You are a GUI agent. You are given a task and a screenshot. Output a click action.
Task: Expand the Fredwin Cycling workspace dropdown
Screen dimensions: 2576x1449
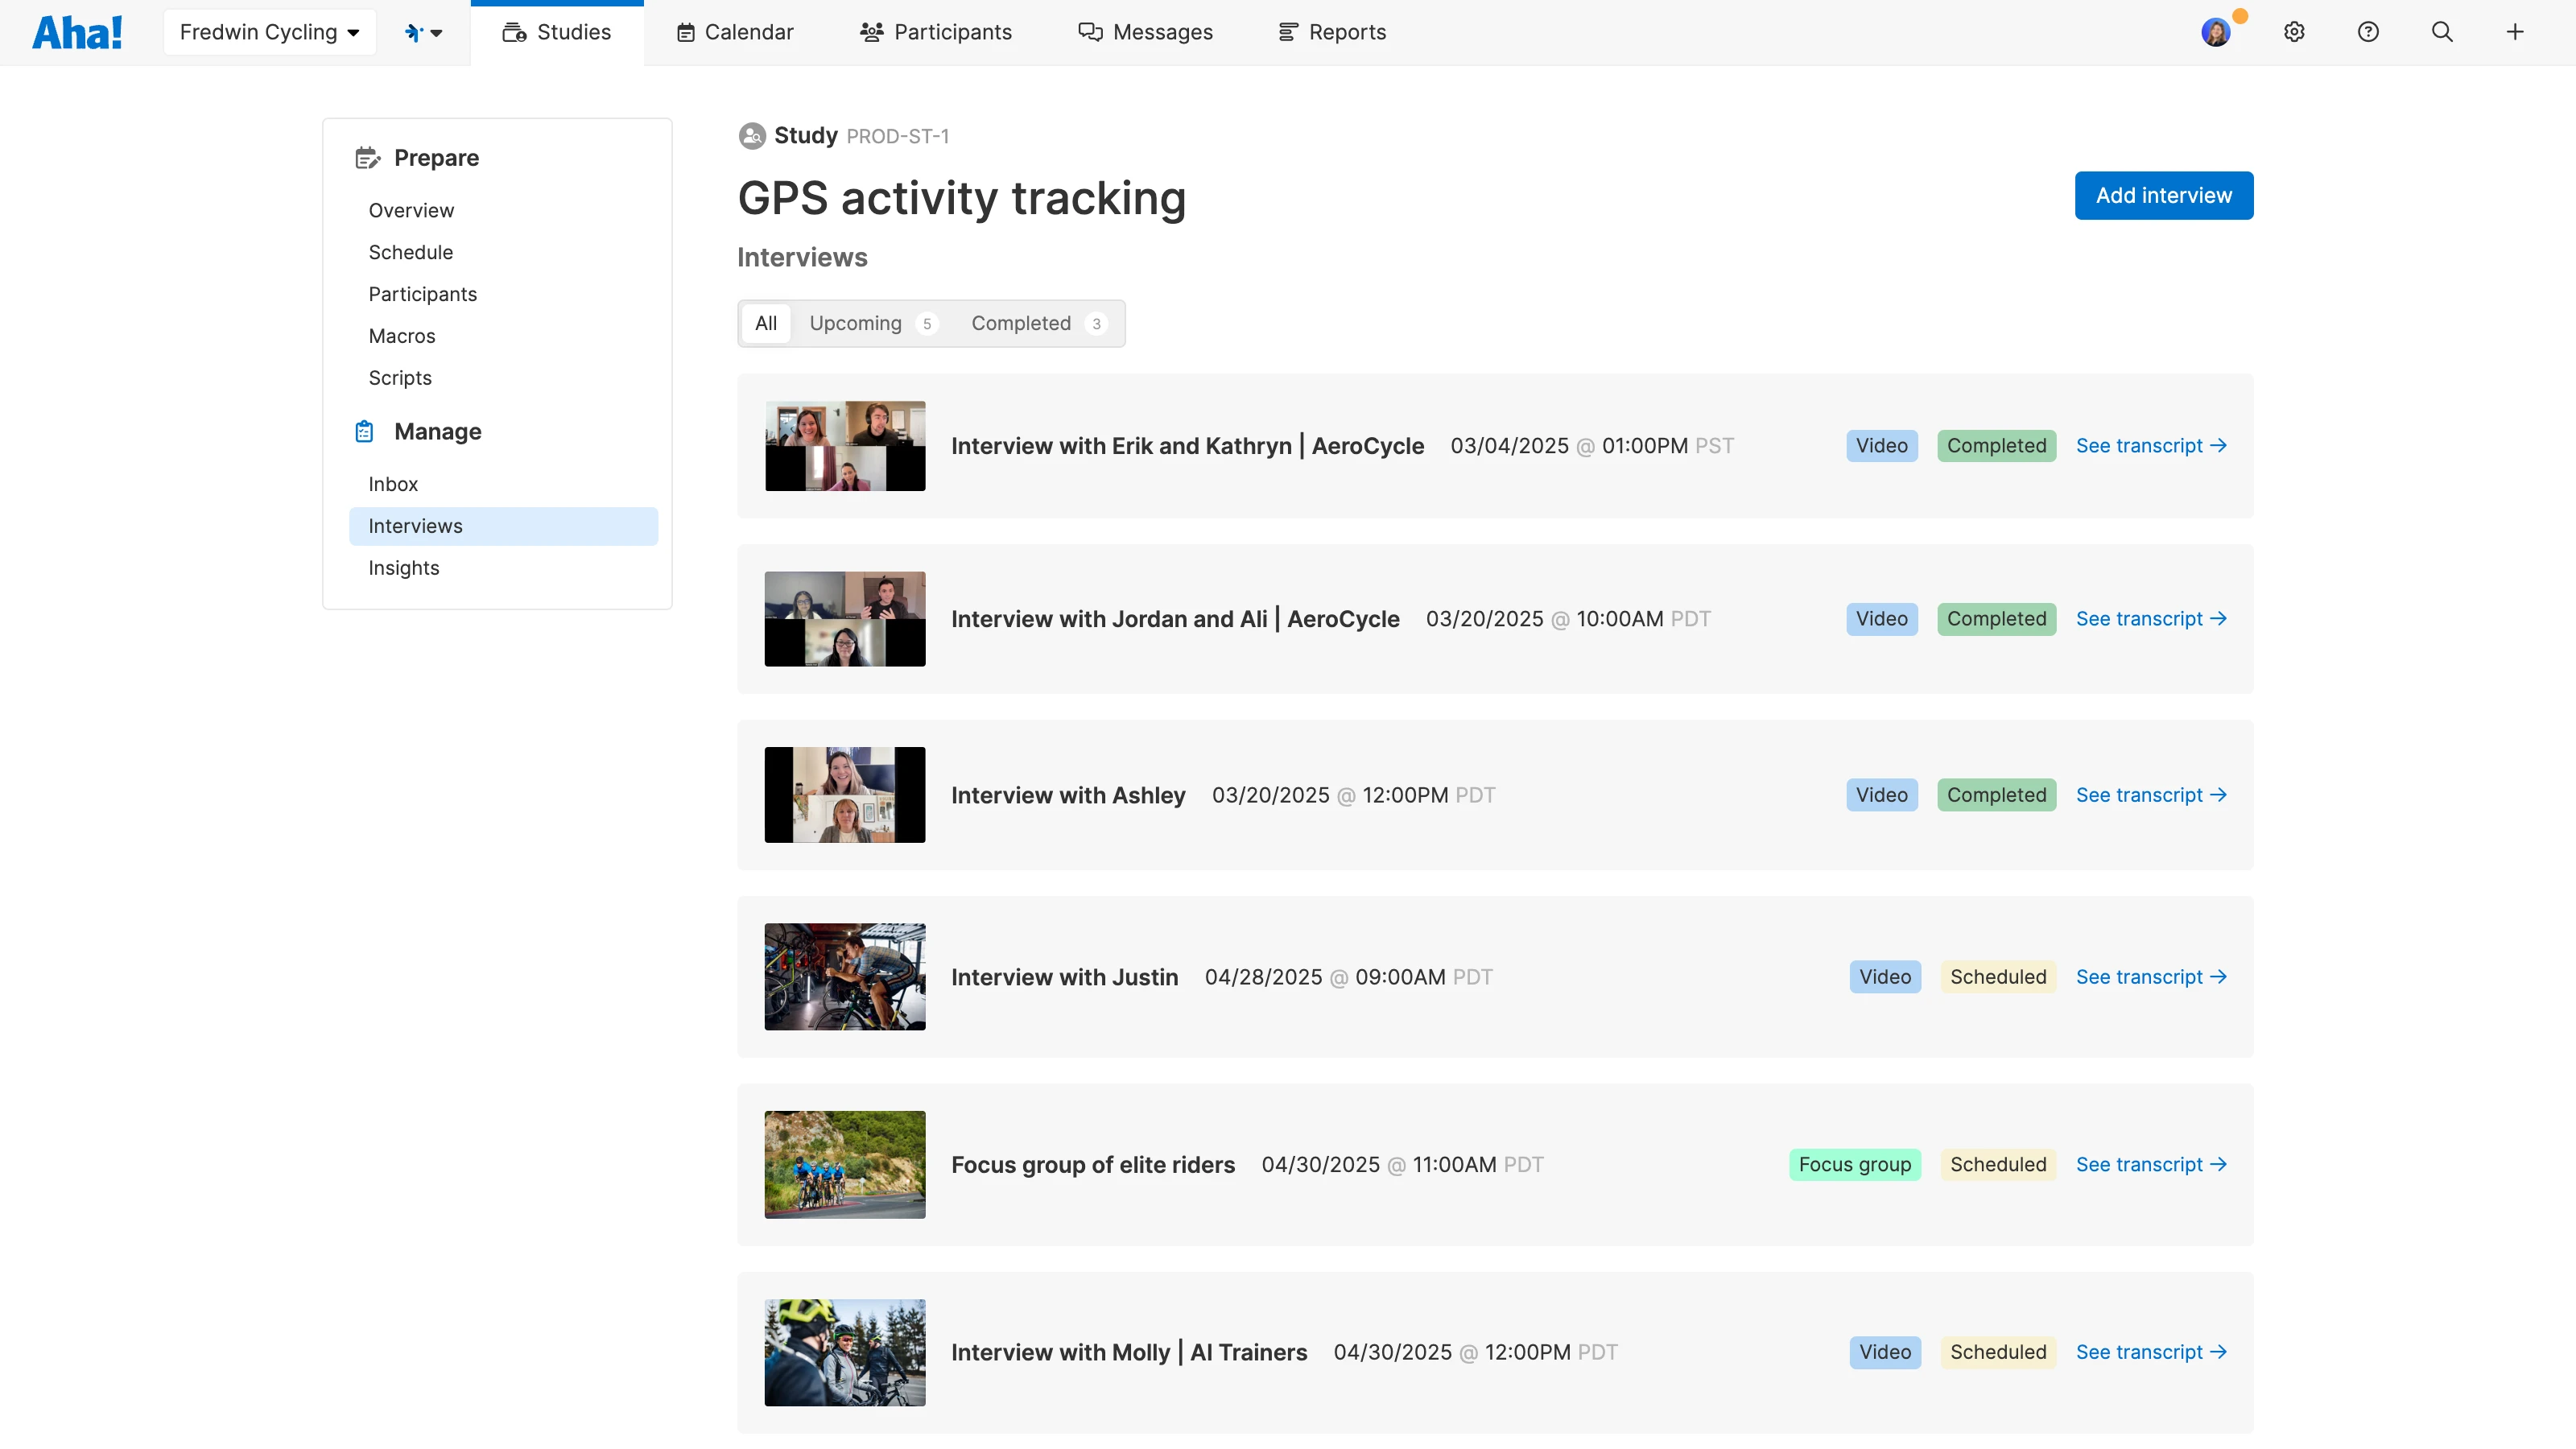pyautogui.click(x=269, y=32)
